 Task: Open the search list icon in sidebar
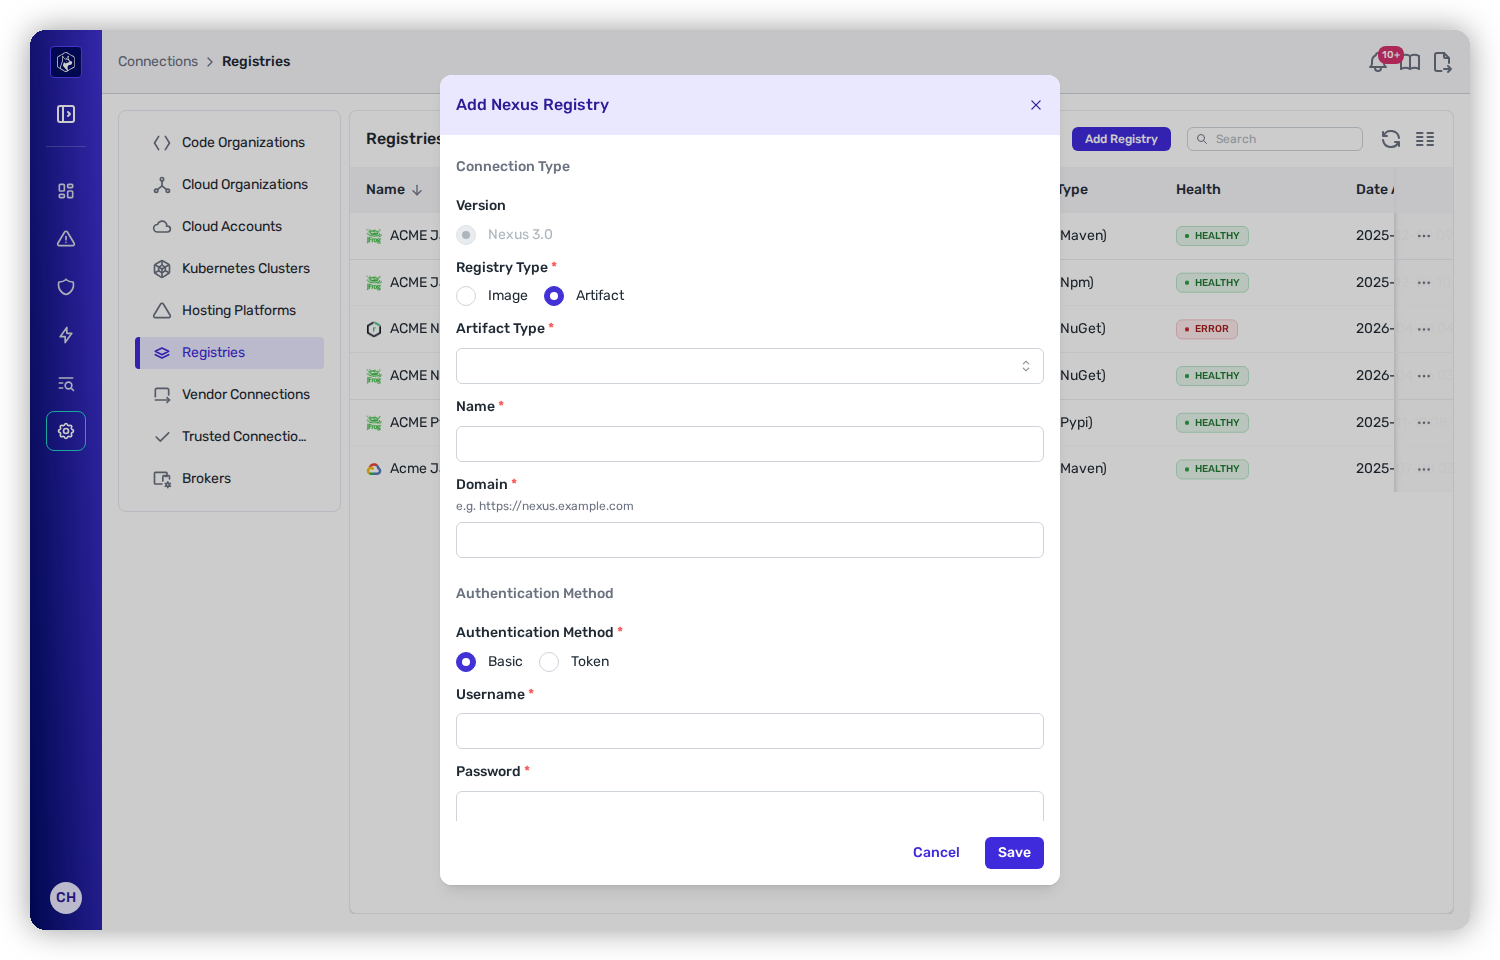66,383
